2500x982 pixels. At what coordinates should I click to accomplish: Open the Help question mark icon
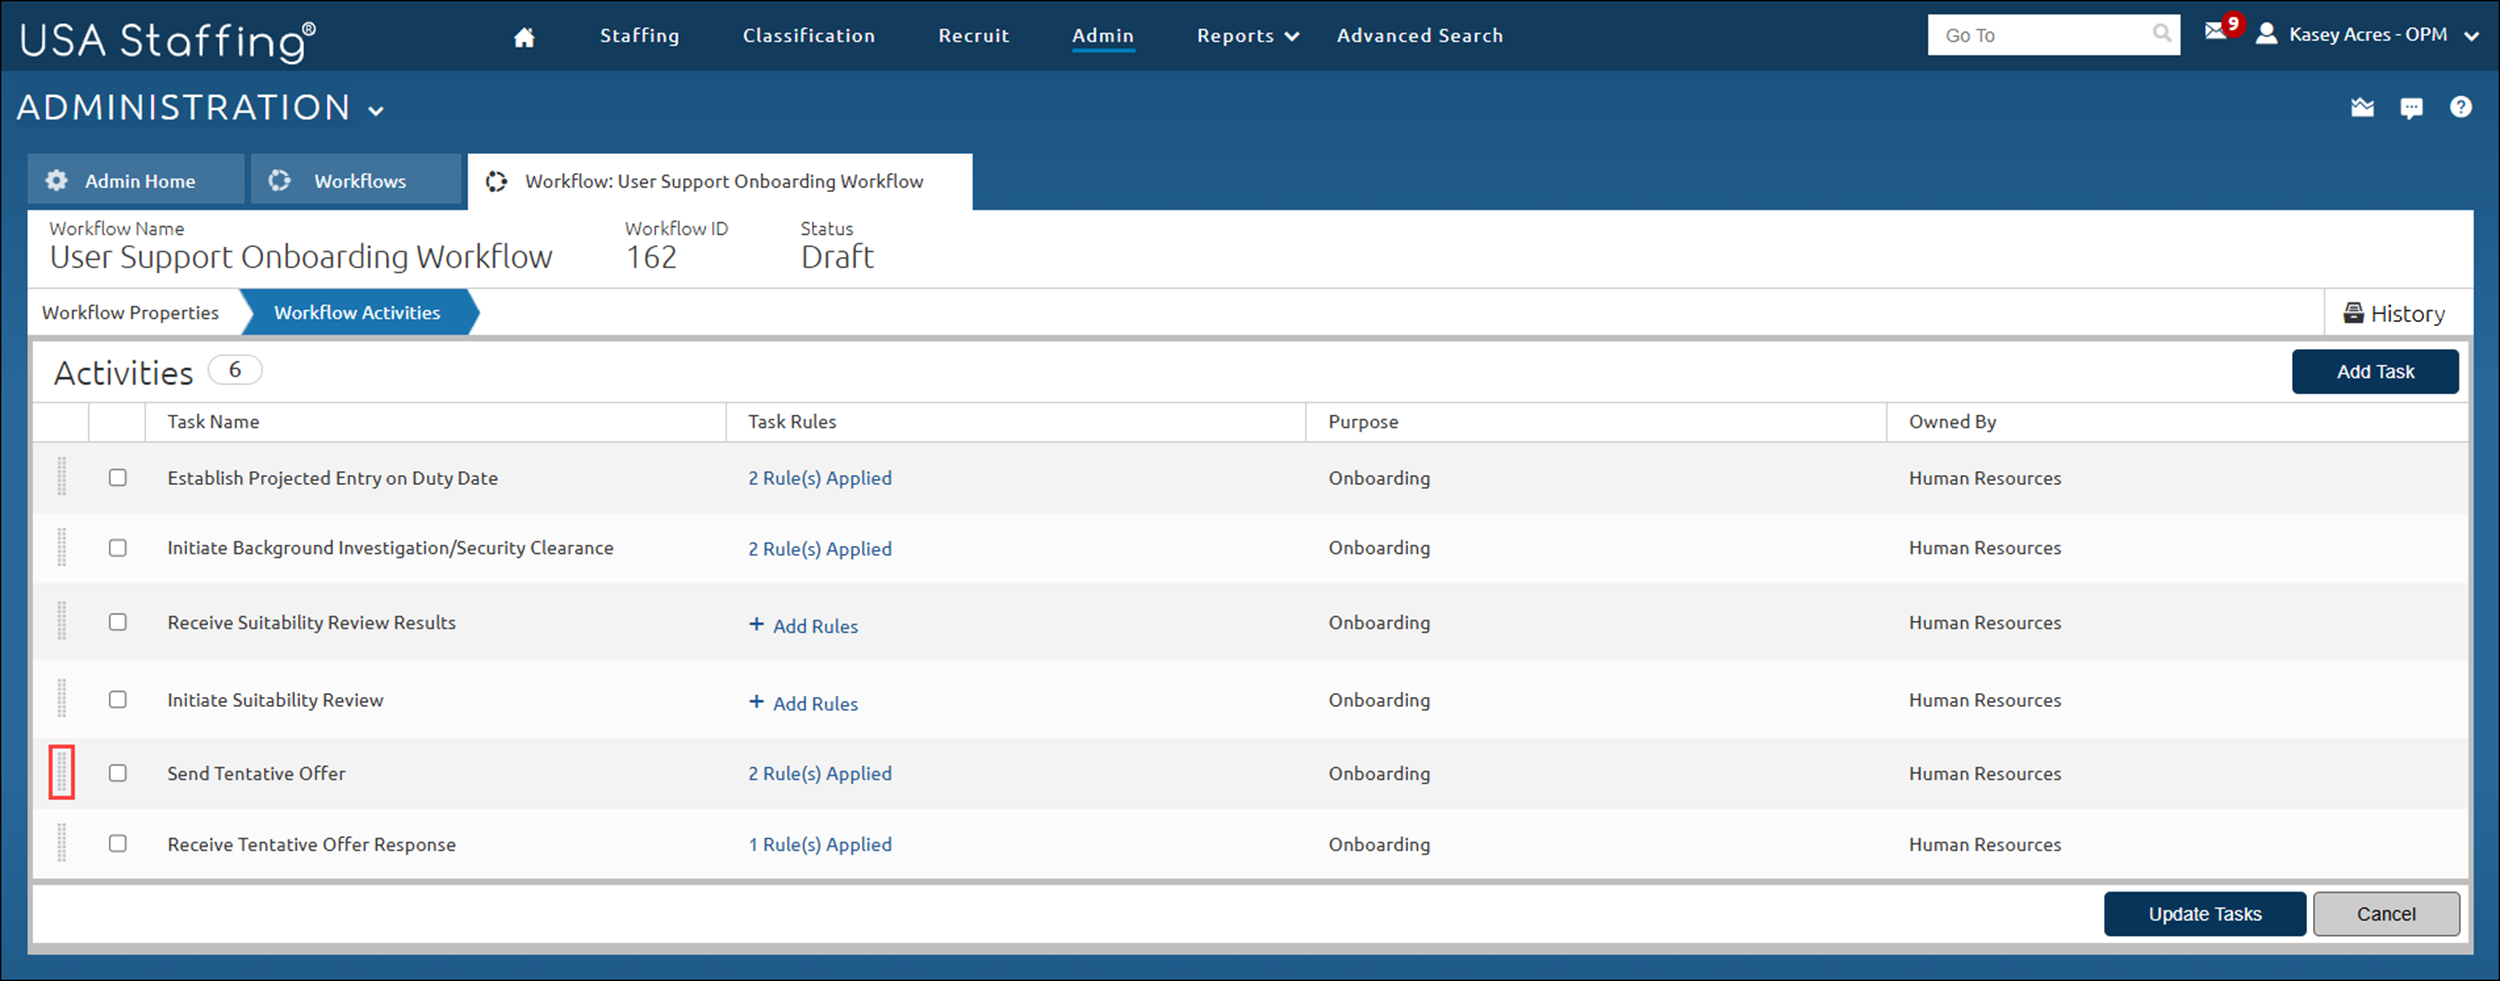tap(2461, 106)
